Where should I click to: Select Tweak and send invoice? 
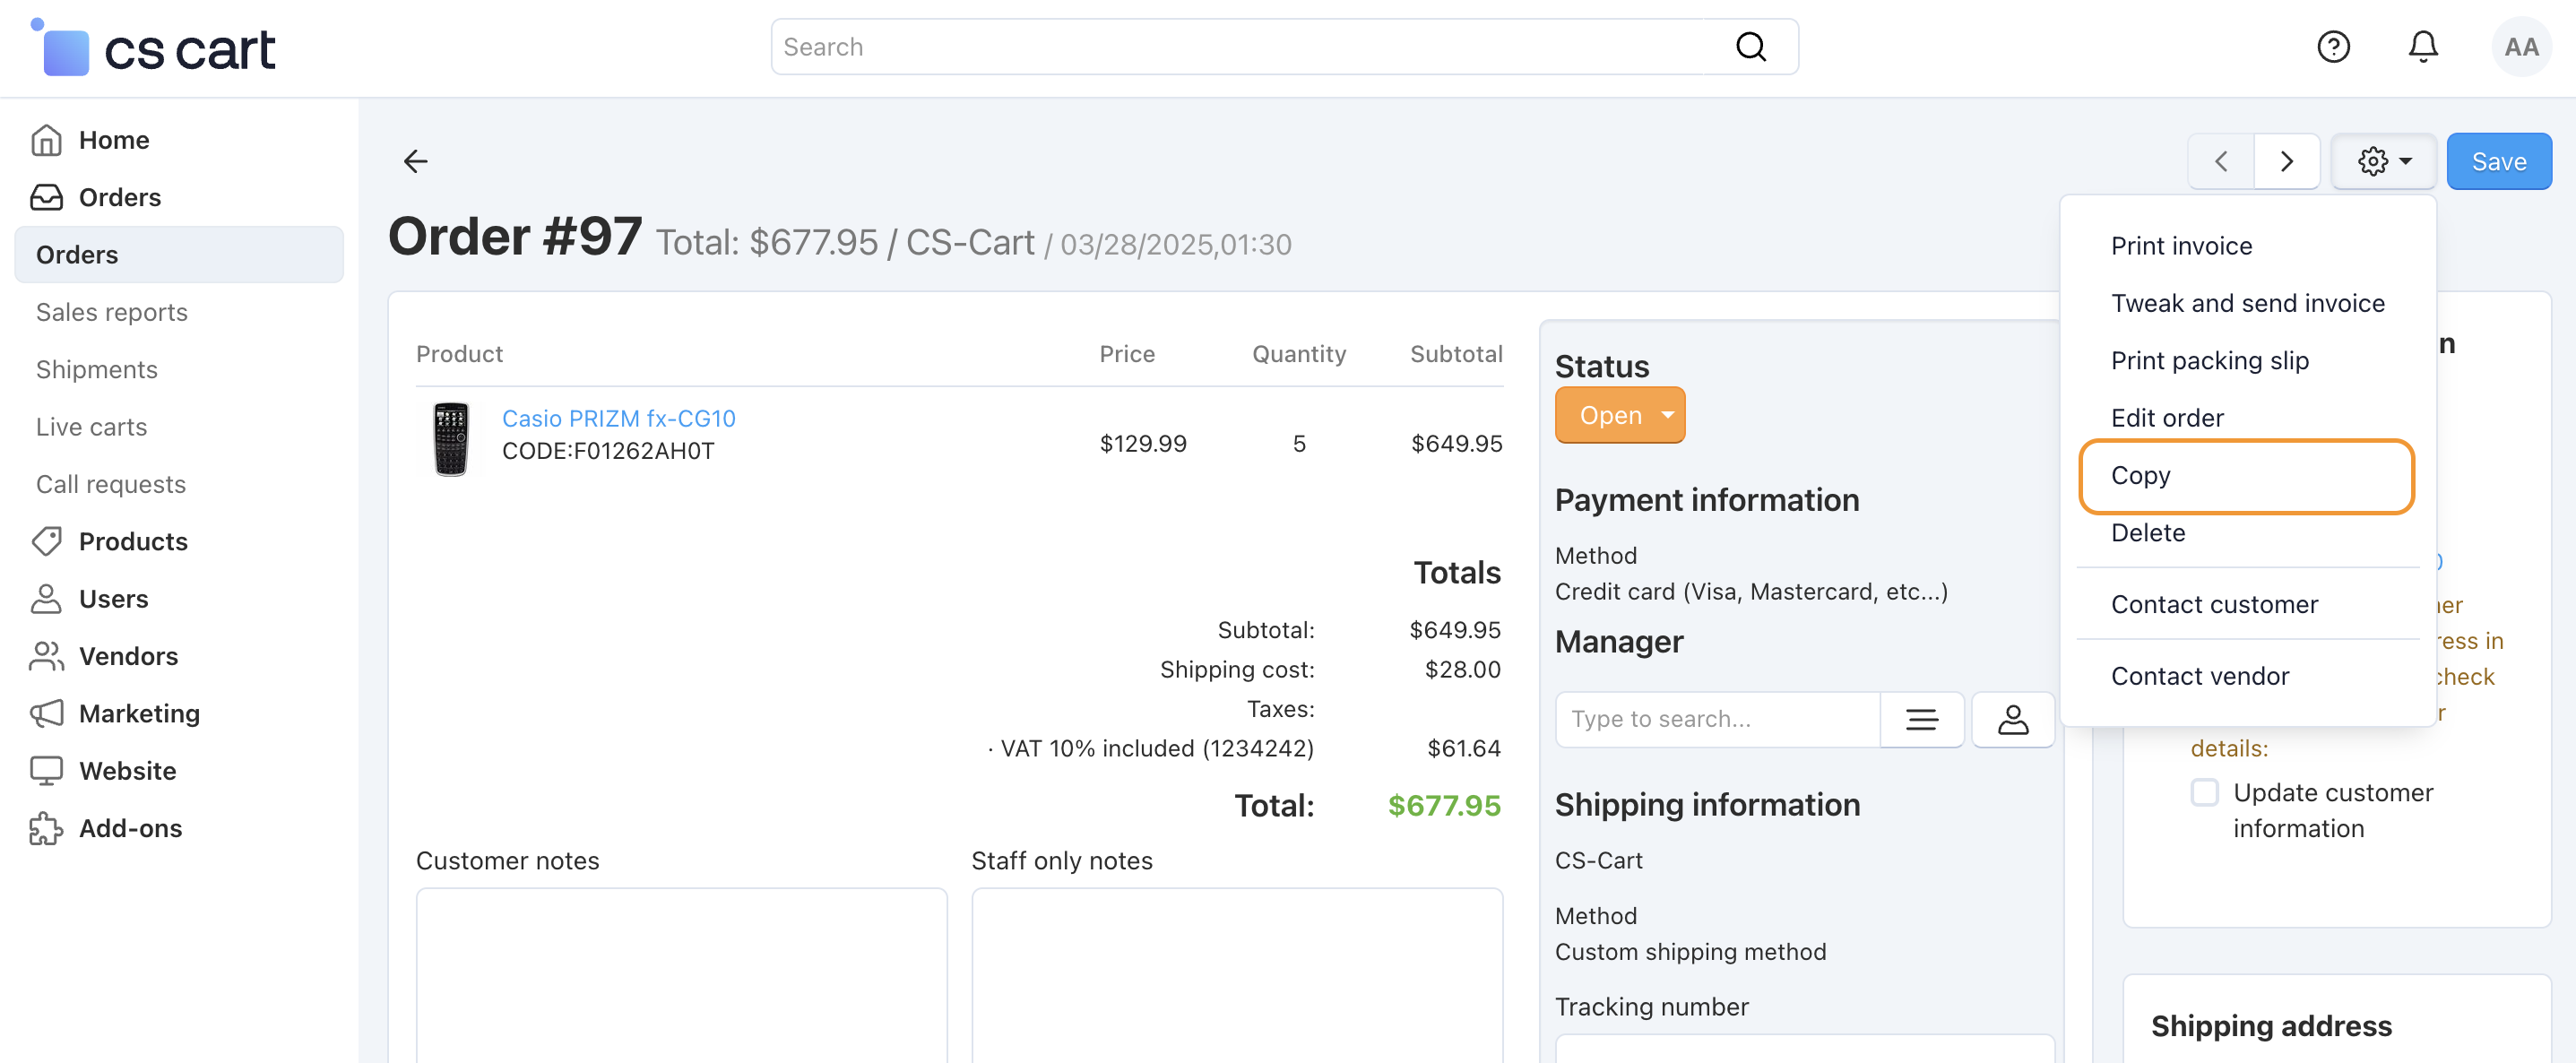point(2247,303)
